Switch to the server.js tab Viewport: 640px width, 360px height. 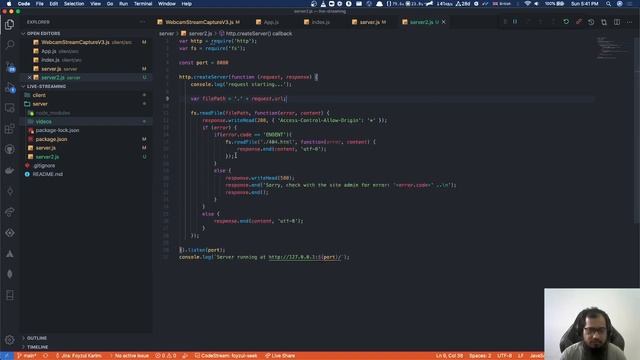(369, 22)
